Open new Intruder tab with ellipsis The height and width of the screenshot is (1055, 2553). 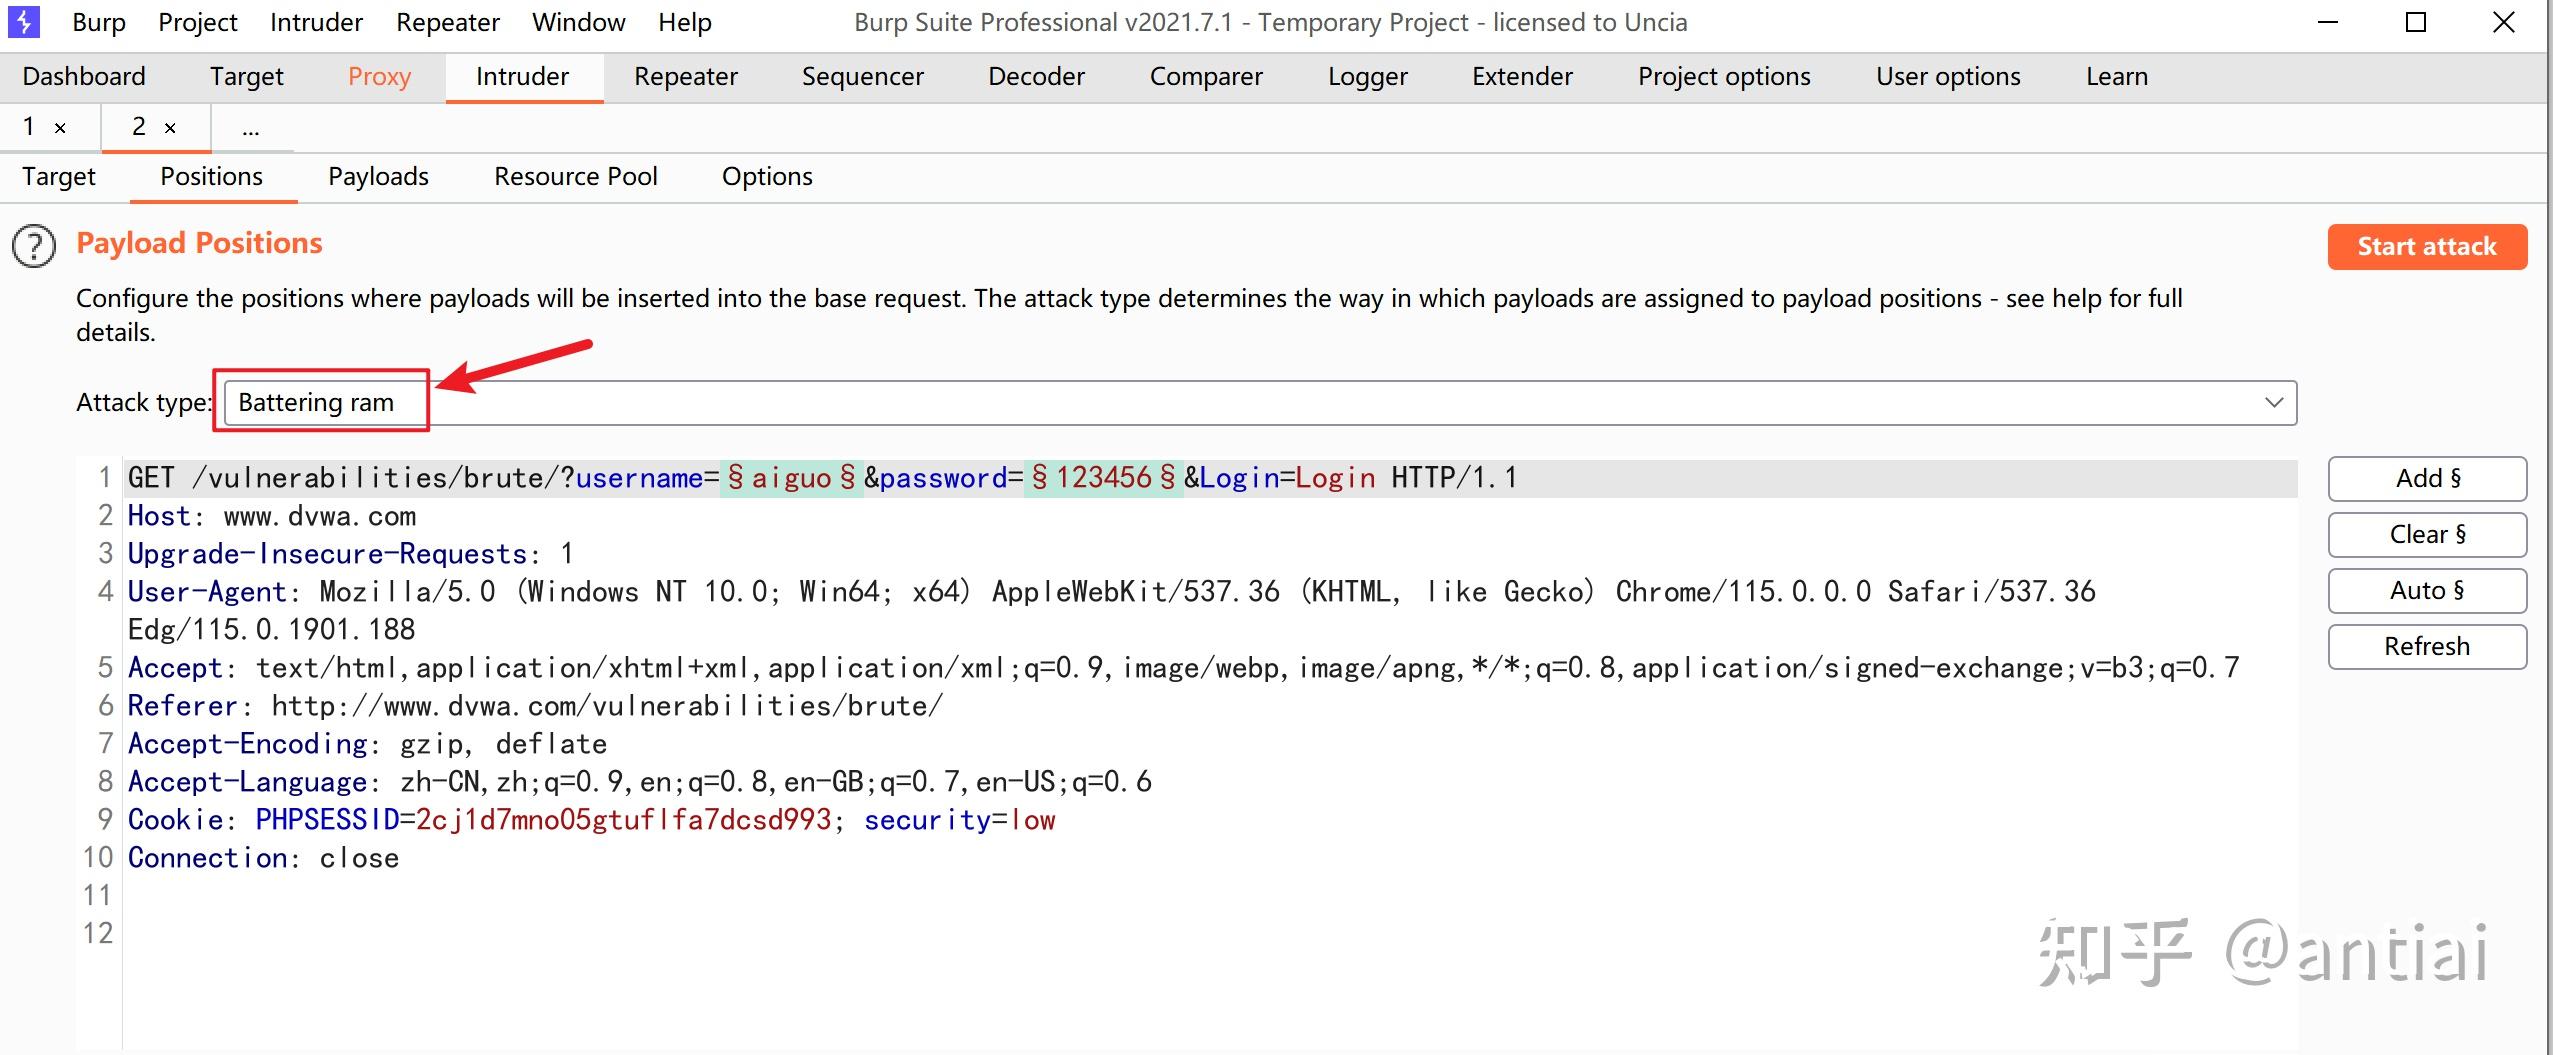(250, 128)
